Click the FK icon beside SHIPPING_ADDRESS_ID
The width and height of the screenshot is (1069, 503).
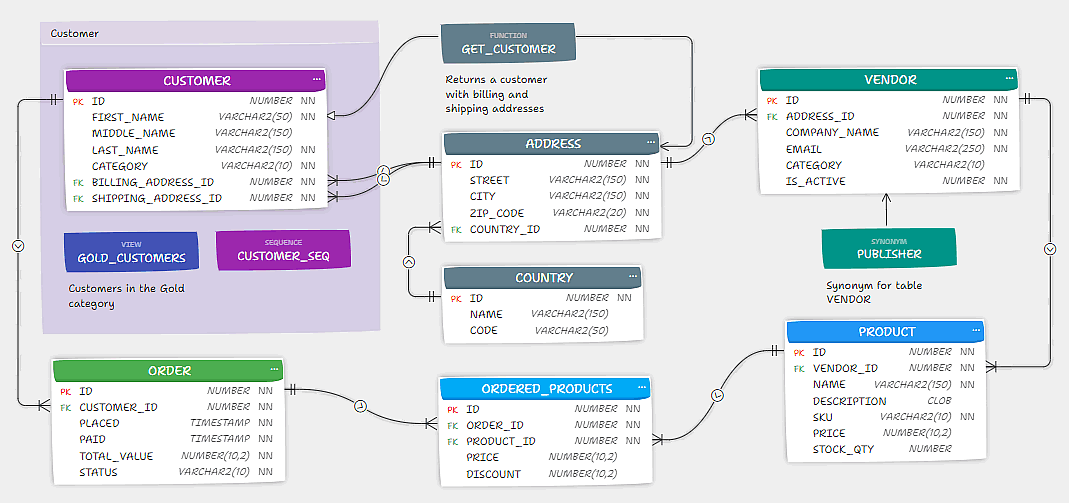77,199
